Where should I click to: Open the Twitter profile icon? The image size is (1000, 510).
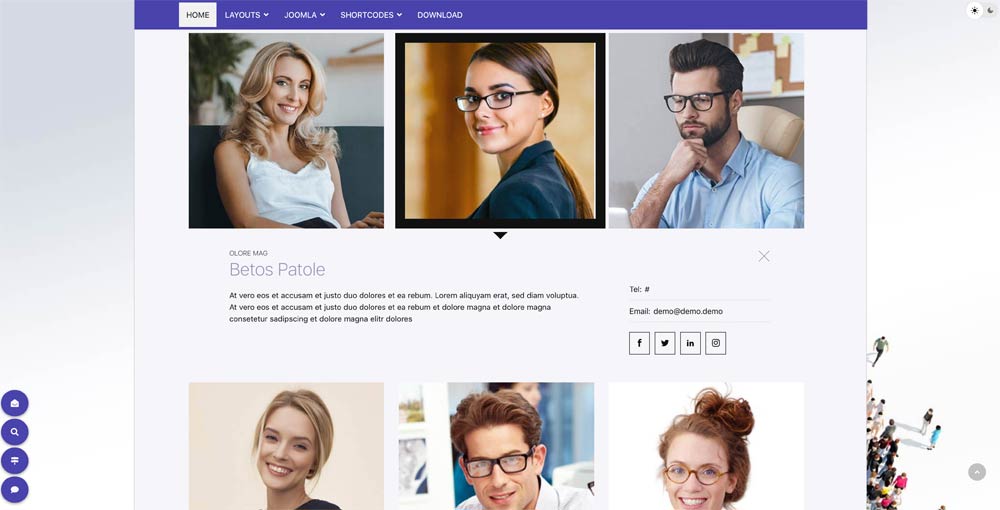[665, 343]
